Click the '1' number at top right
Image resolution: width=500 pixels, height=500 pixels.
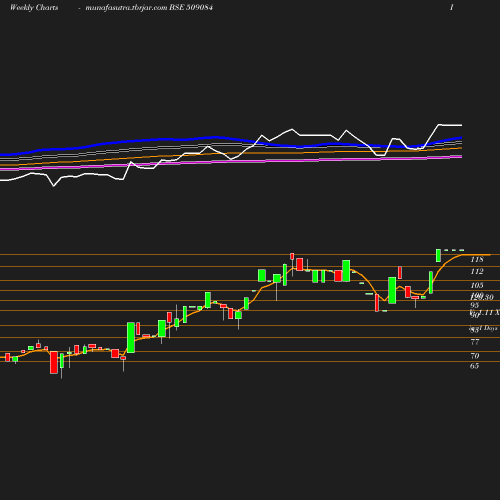click(452, 7)
